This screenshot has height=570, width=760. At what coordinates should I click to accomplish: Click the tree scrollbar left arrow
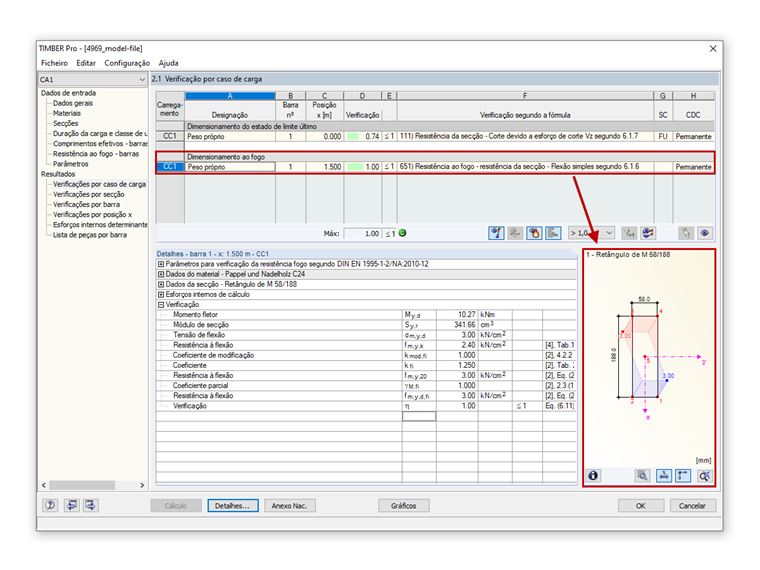point(44,485)
